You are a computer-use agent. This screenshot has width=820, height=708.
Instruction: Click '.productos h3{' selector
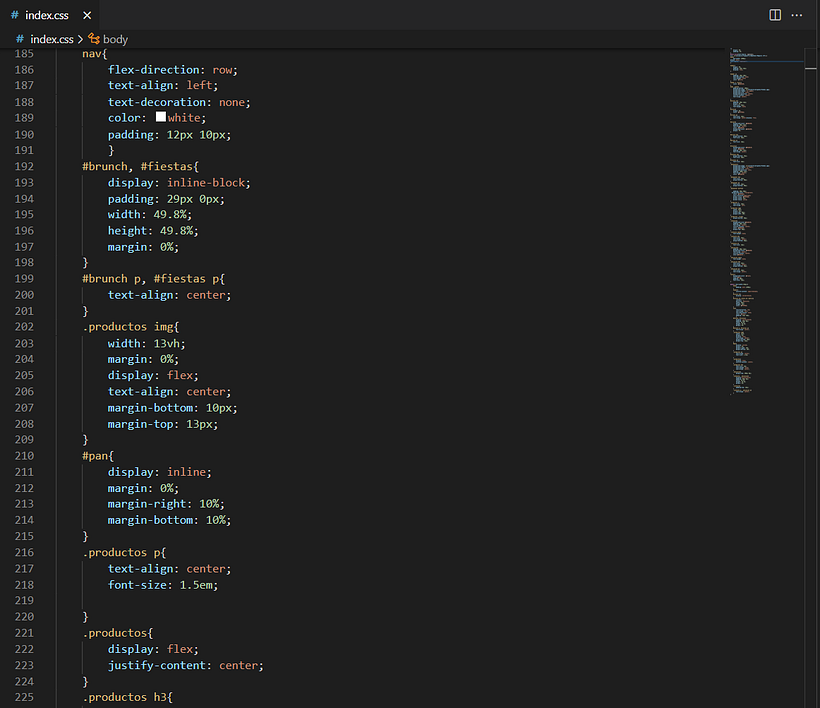127,698
